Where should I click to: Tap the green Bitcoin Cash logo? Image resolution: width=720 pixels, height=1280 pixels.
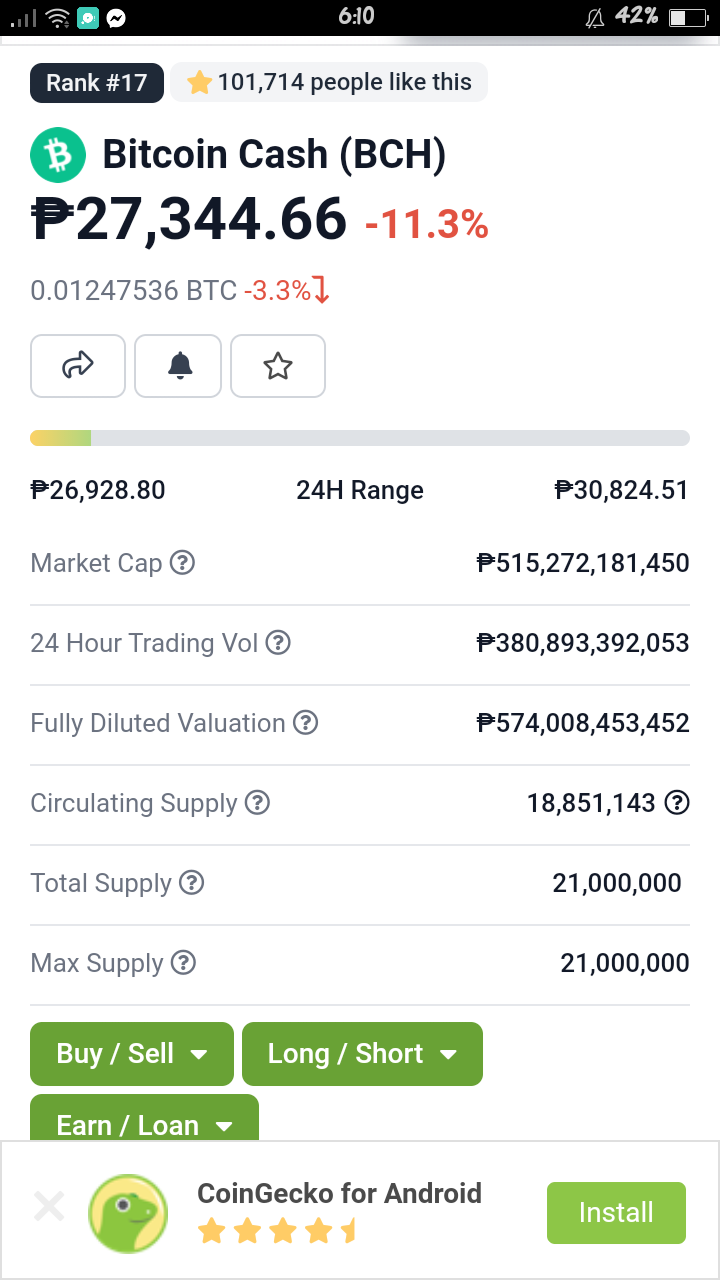click(58, 155)
